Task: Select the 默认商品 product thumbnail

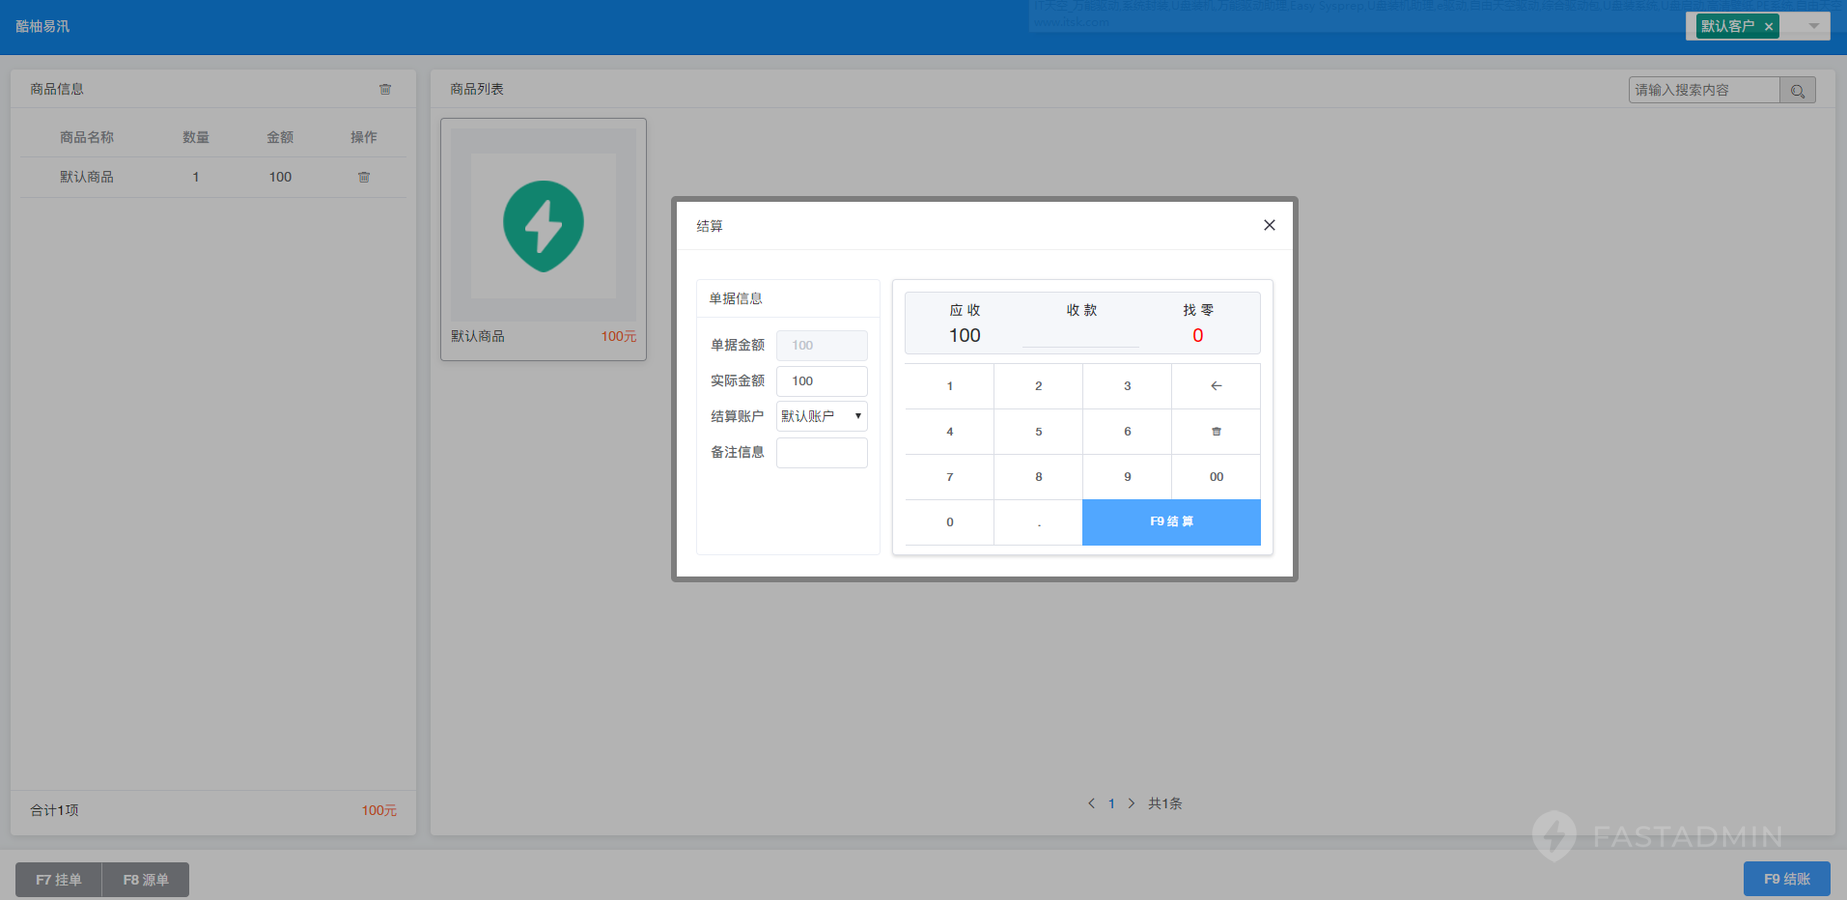Action: 543,226
